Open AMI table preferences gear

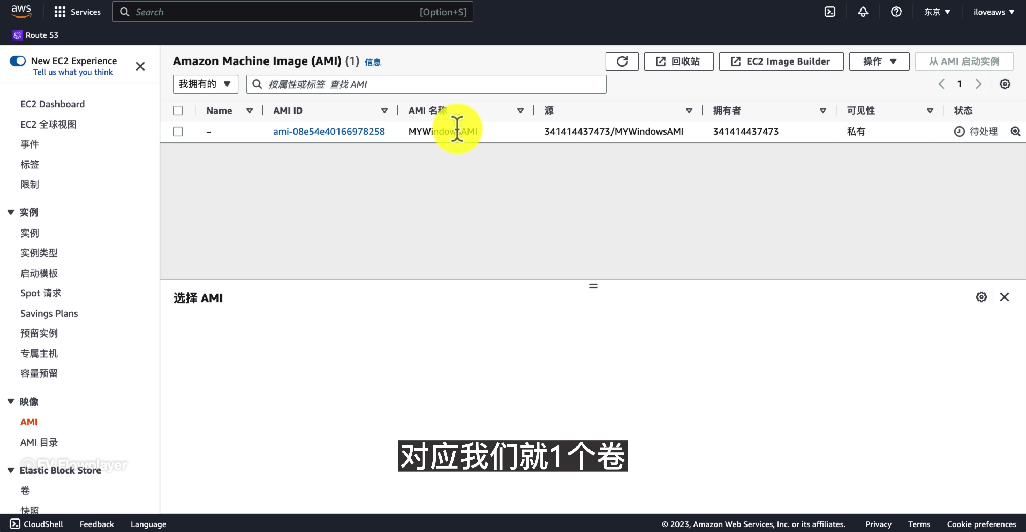[1005, 84]
